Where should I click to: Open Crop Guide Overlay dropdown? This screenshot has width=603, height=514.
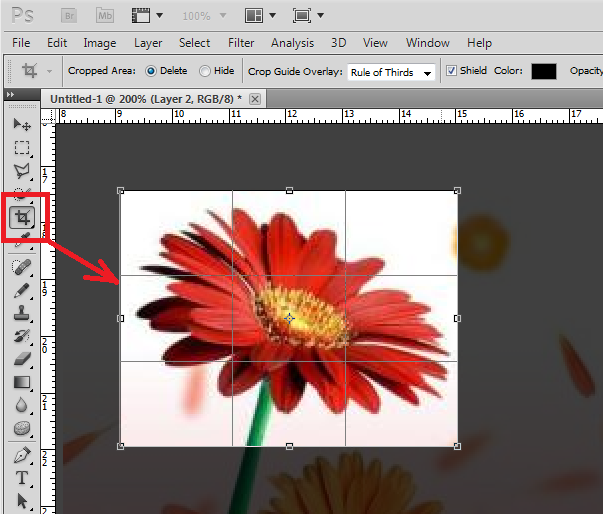click(391, 72)
